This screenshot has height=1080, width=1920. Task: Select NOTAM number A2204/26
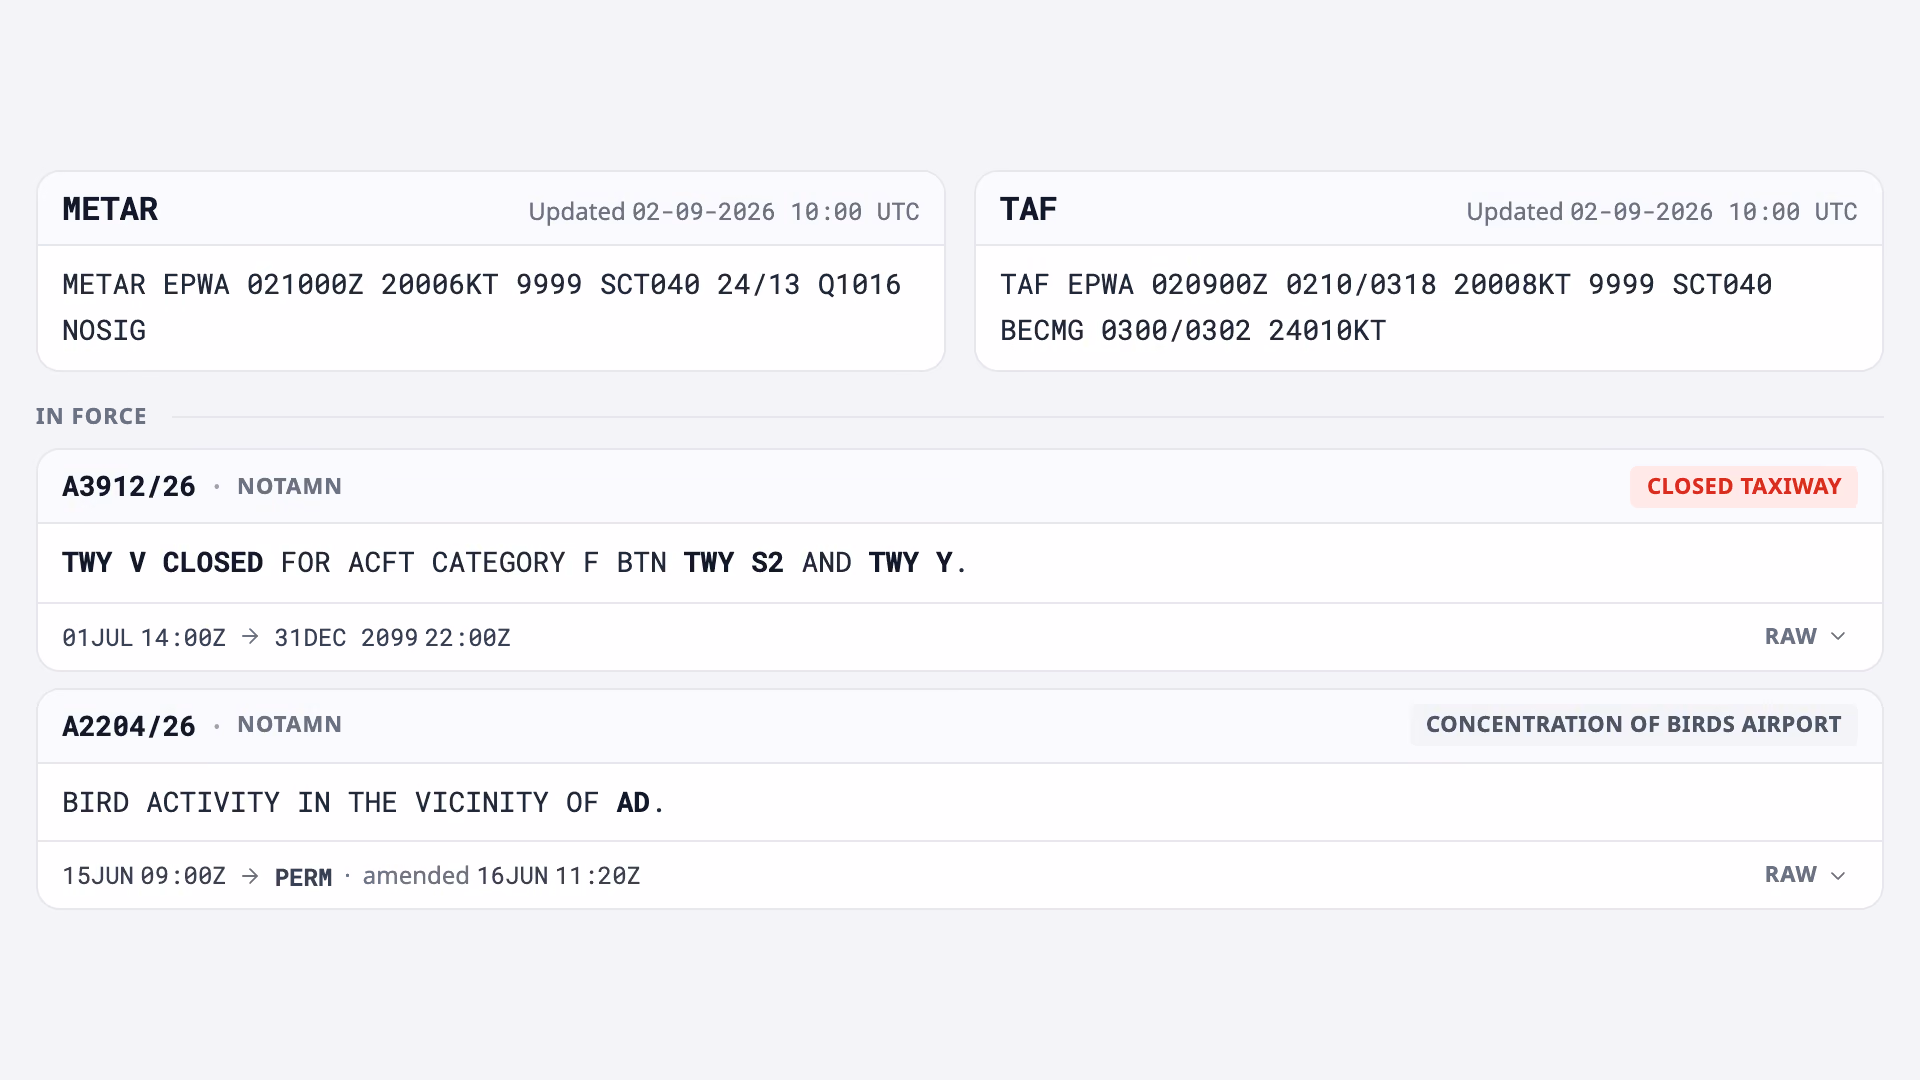(129, 726)
